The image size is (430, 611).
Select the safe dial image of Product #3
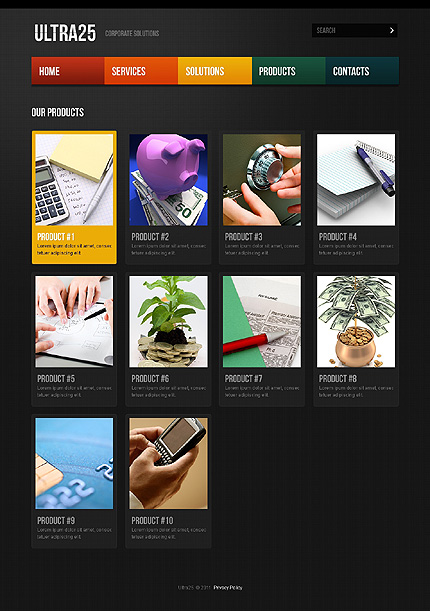pos(262,180)
